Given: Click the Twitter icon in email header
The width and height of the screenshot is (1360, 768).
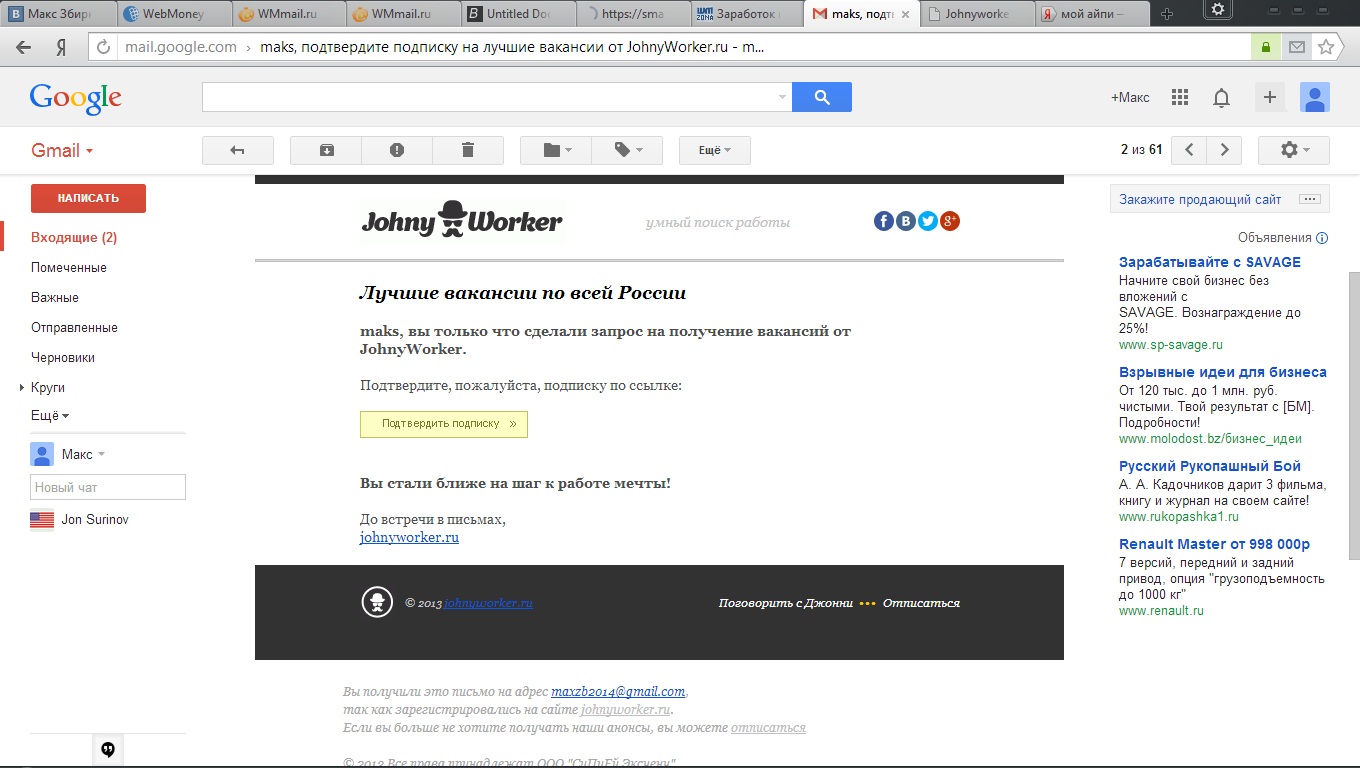Looking at the screenshot, I should tap(928, 221).
